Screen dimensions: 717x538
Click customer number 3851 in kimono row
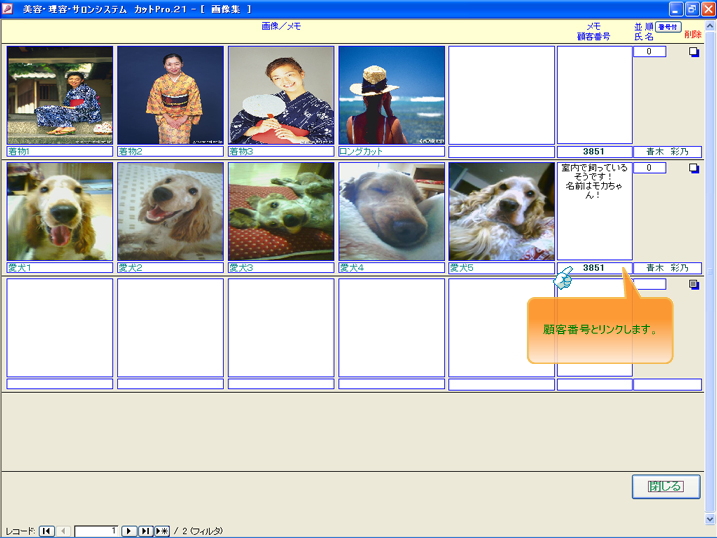pyautogui.click(x=594, y=151)
